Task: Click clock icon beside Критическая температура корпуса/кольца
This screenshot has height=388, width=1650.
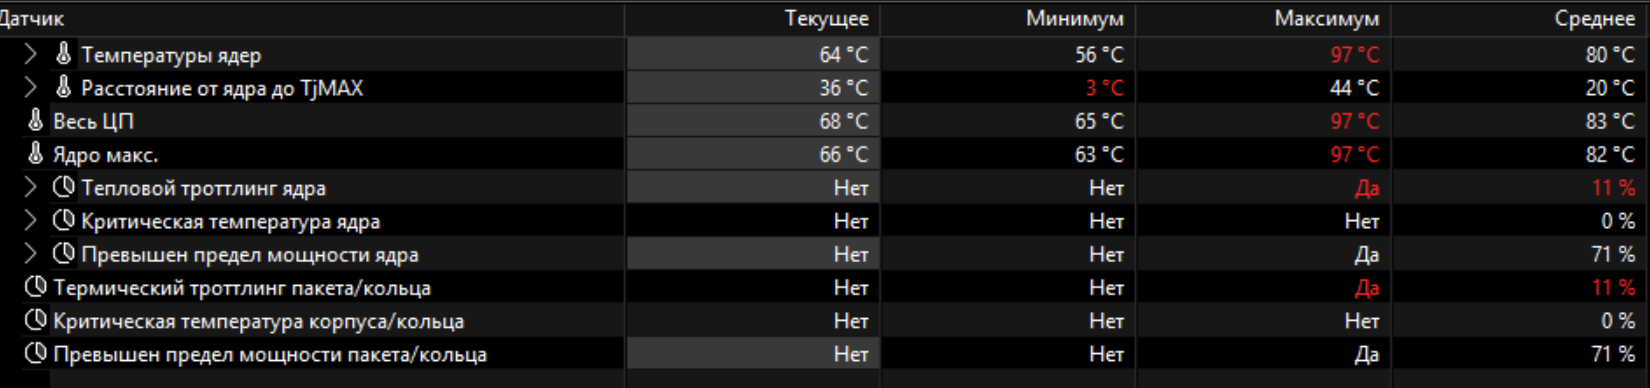Action: click(x=36, y=320)
